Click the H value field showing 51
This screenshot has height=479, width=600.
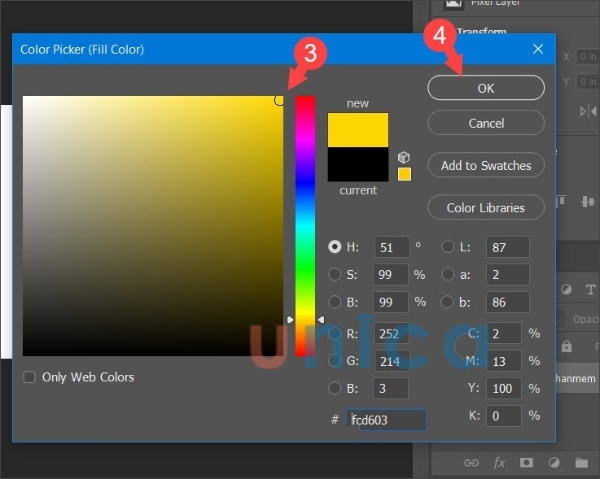coord(391,247)
